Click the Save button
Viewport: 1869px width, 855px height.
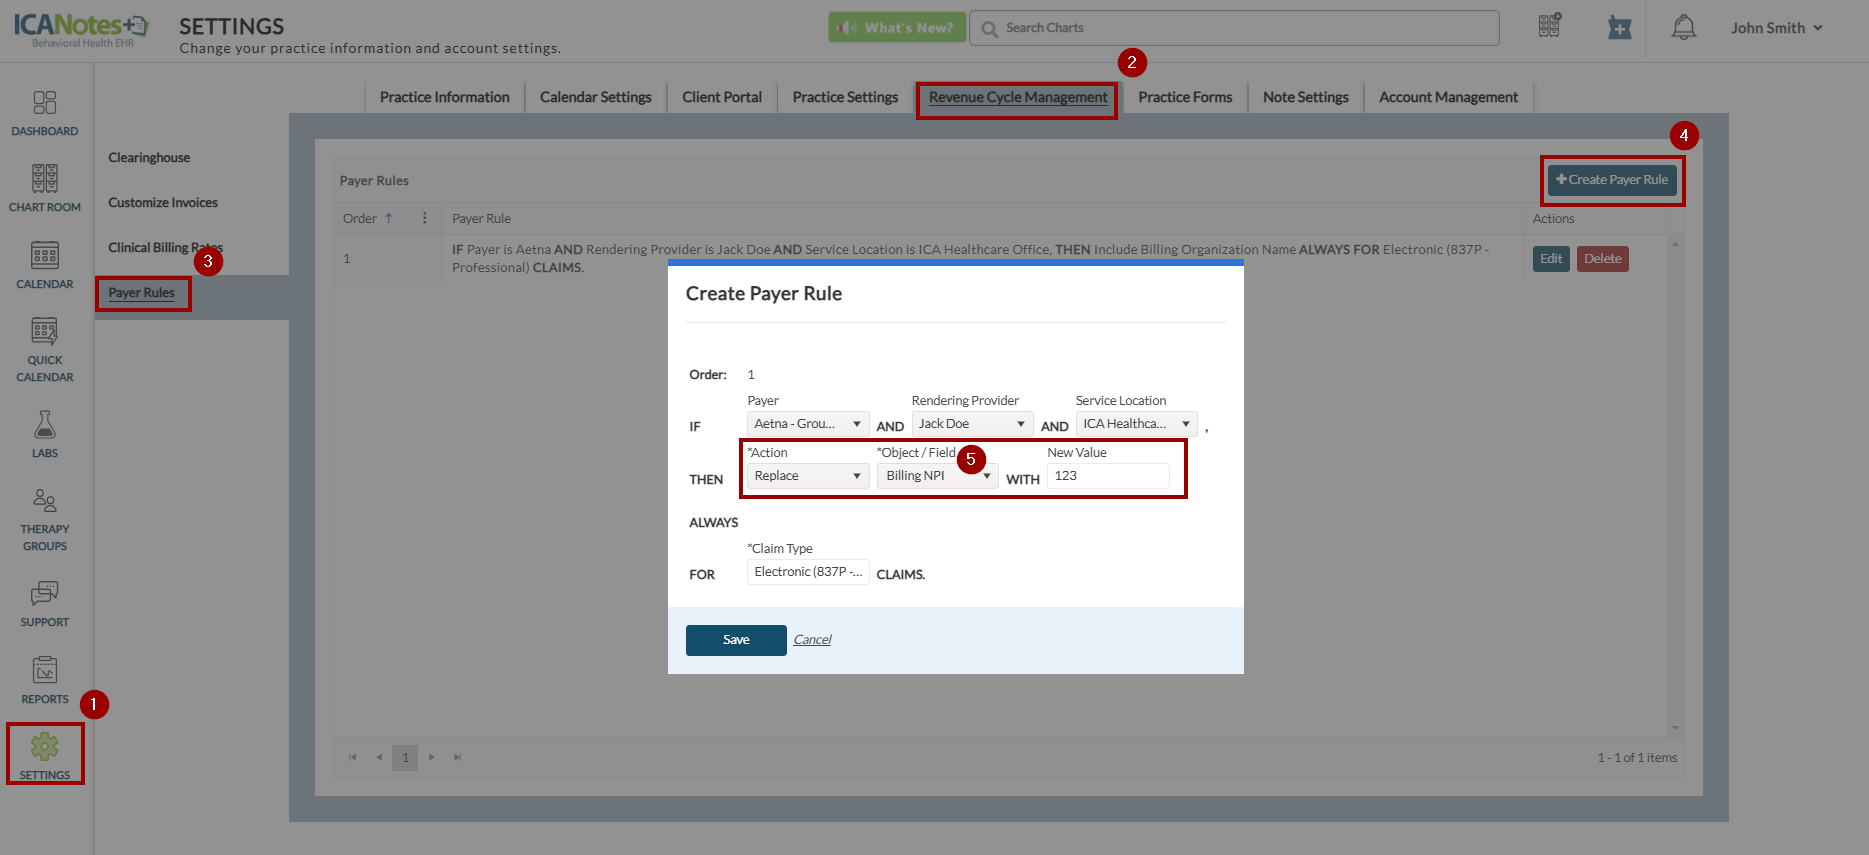pos(736,640)
